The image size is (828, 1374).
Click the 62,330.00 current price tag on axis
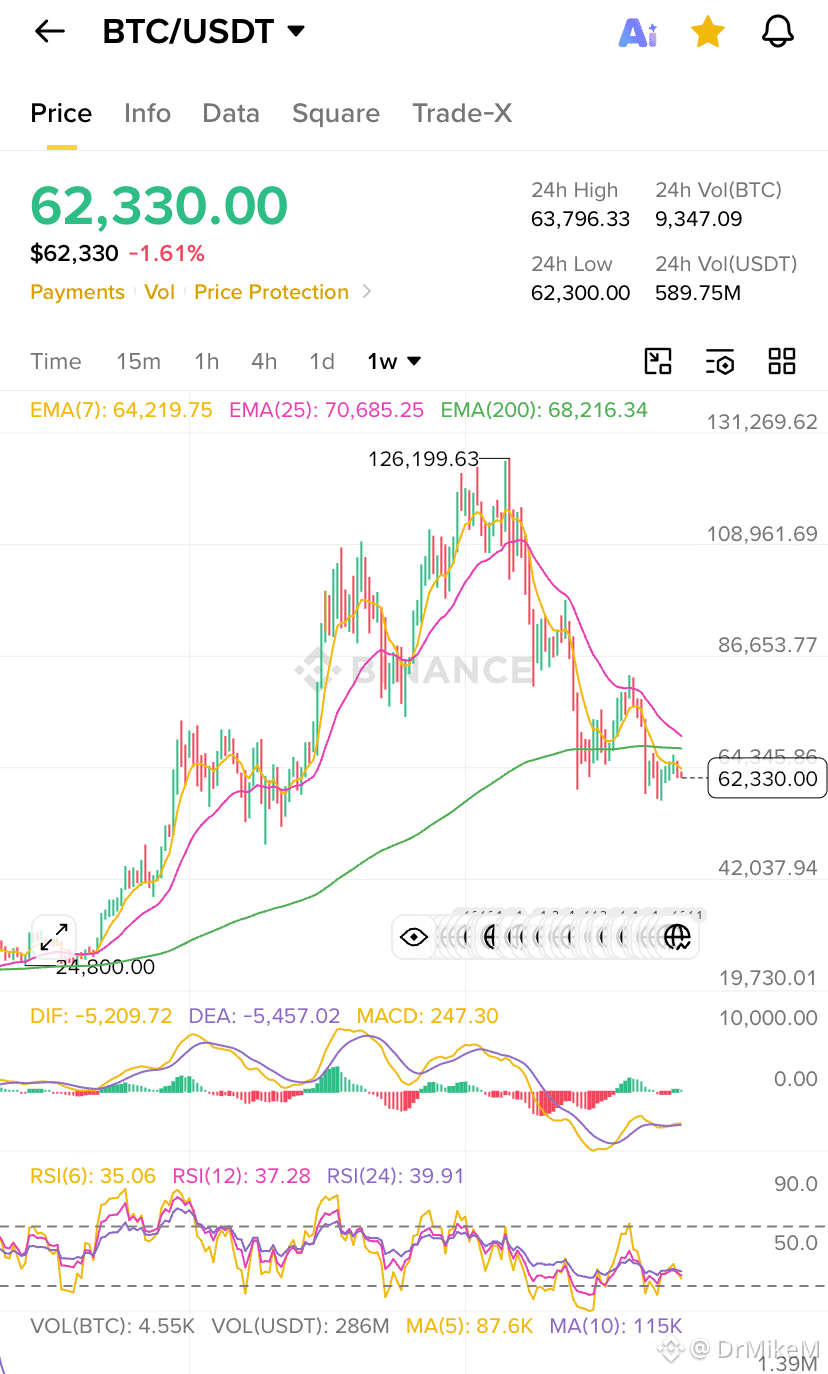coord(767,778)
